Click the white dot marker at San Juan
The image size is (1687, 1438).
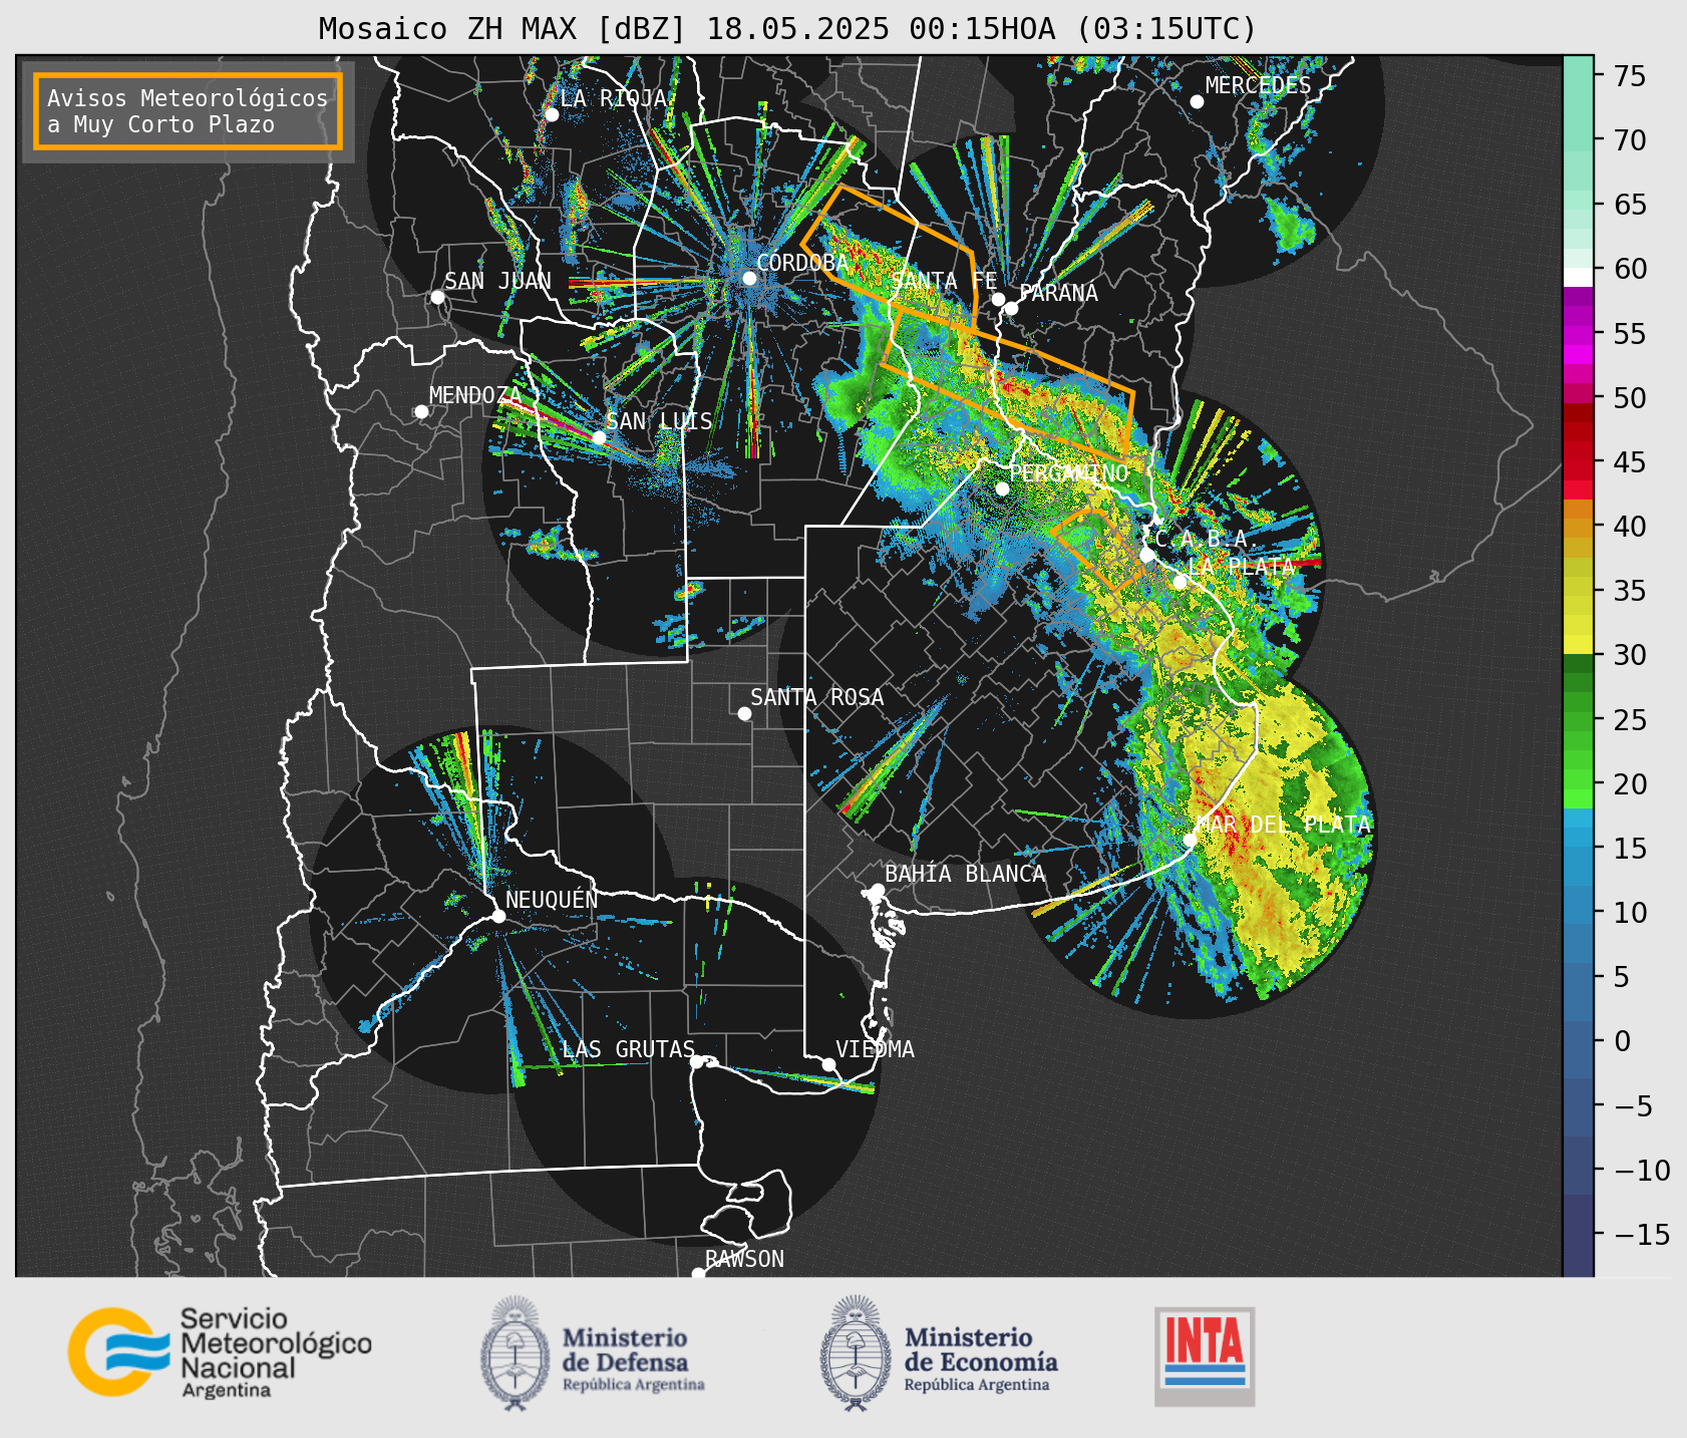[437, 297]
